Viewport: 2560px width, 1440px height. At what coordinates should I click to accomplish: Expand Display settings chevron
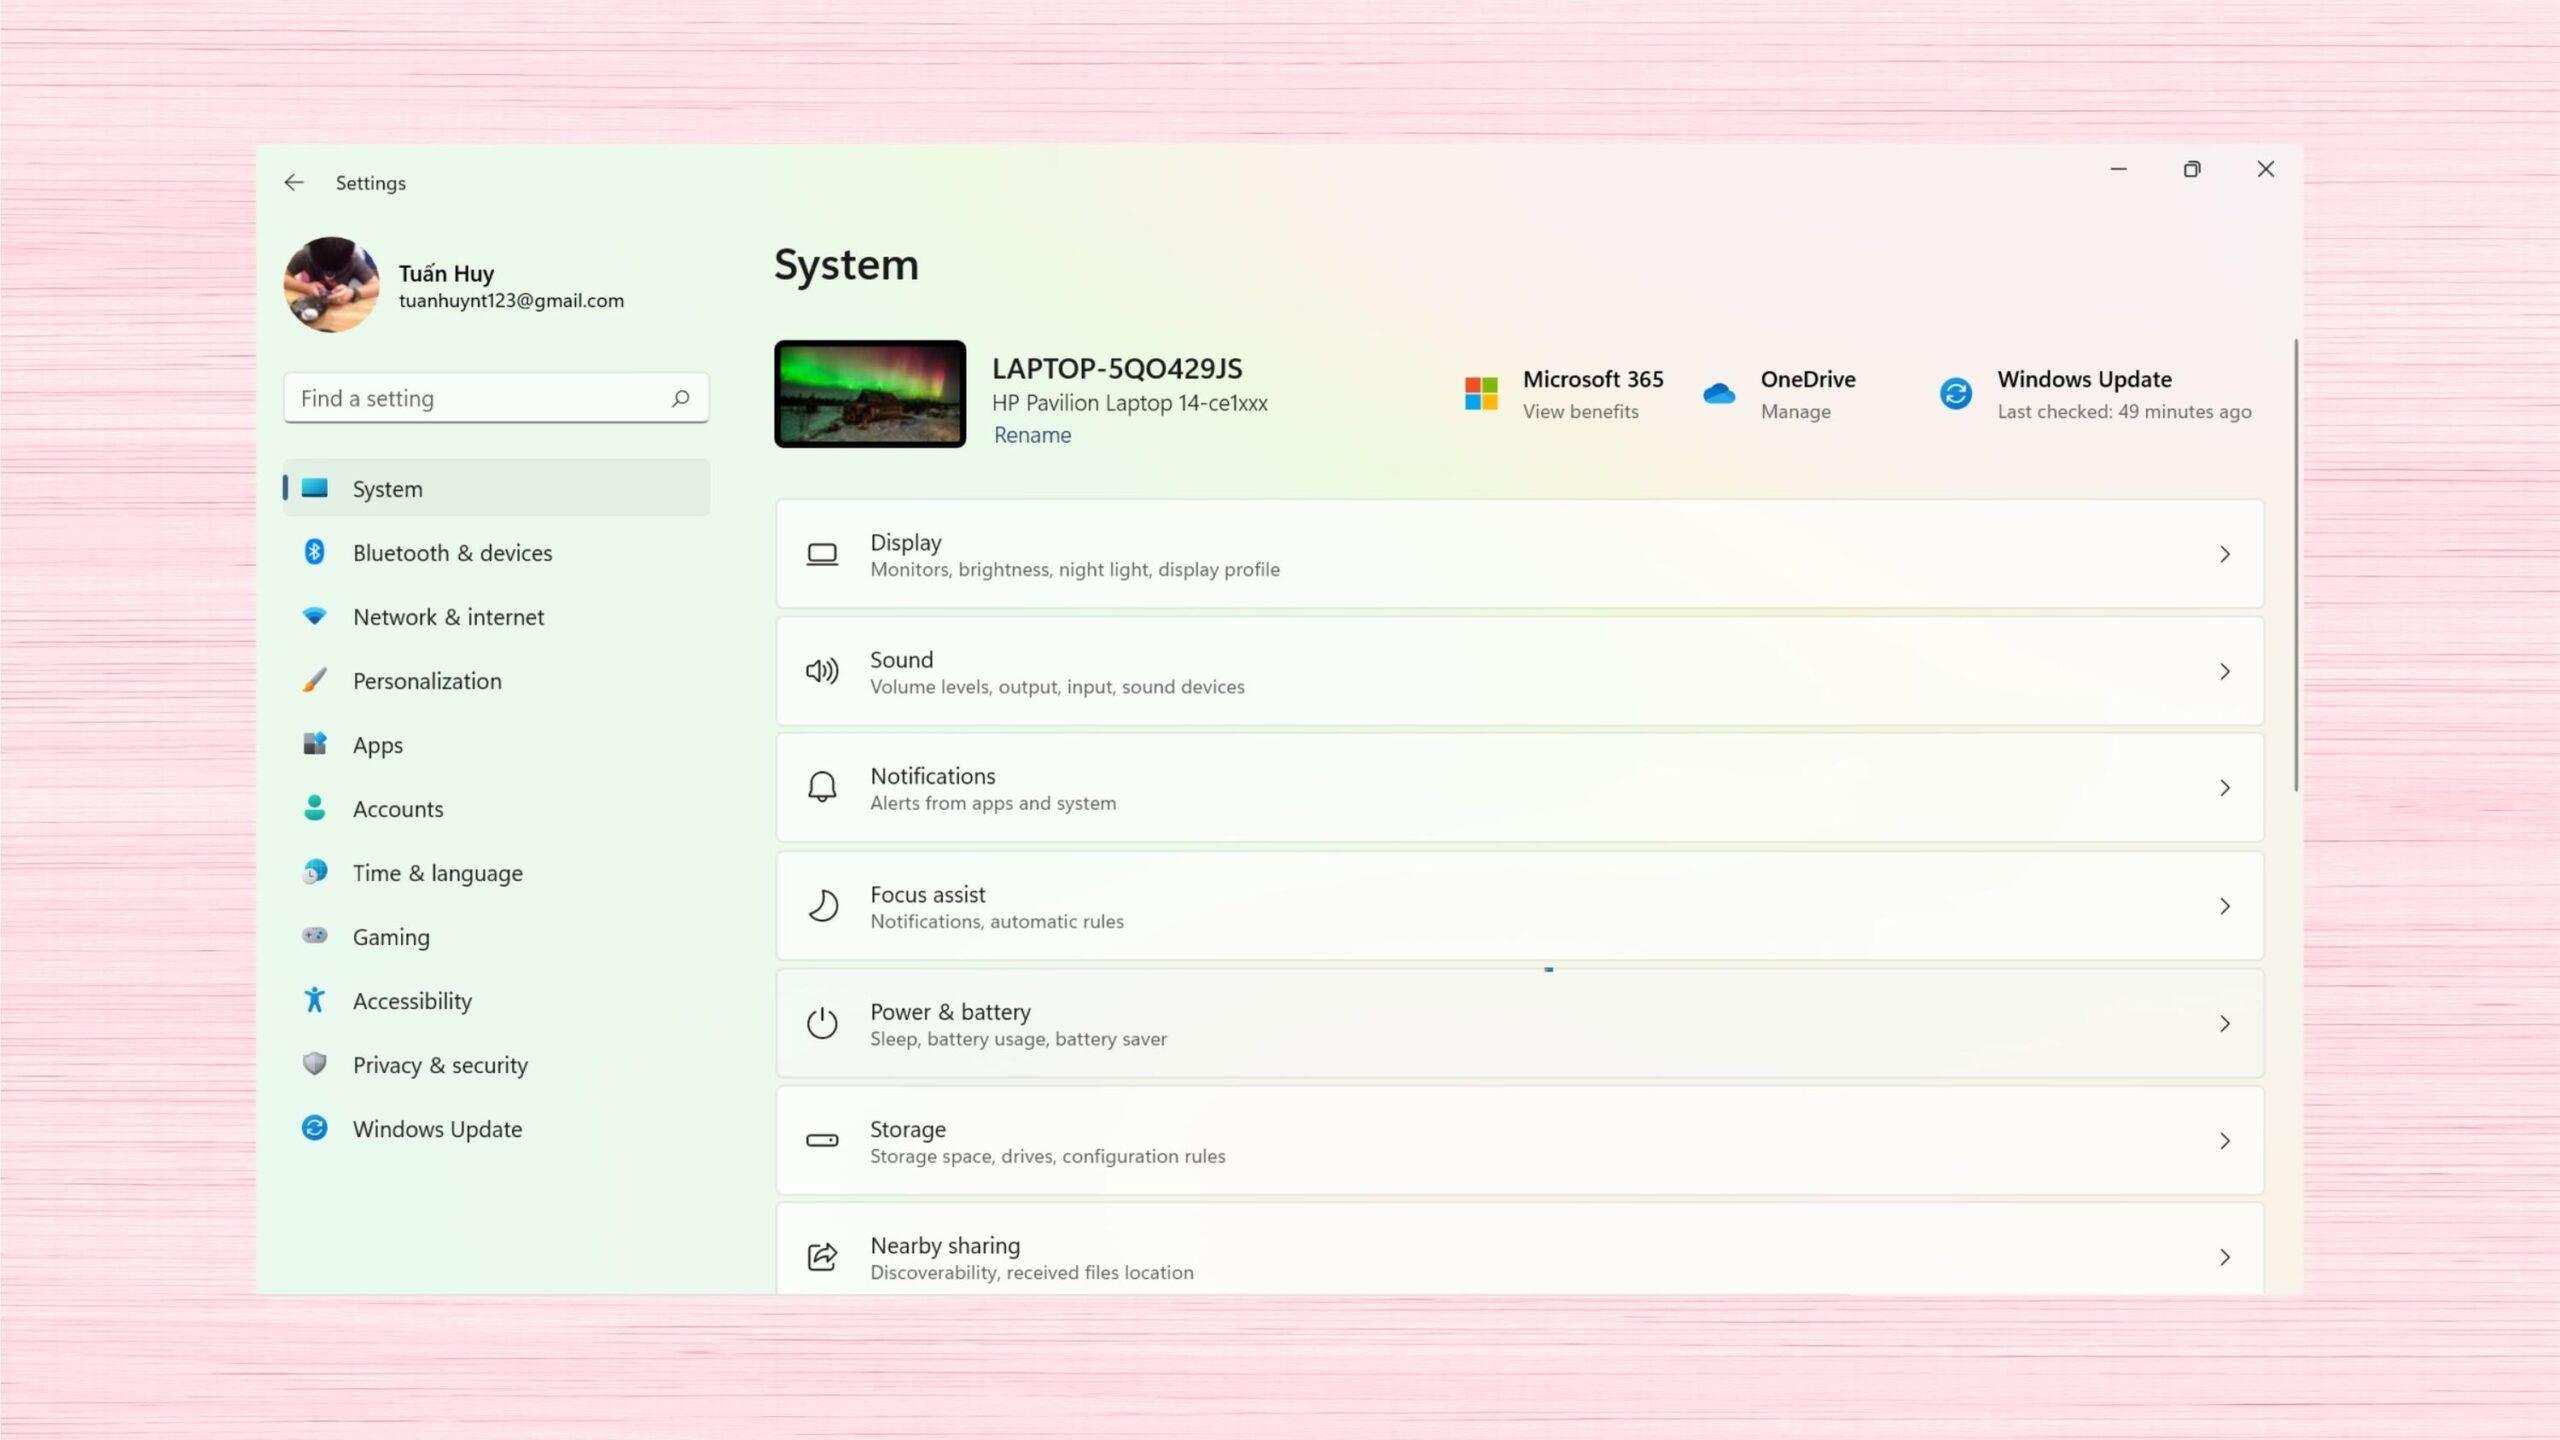tap(2222, 550)
